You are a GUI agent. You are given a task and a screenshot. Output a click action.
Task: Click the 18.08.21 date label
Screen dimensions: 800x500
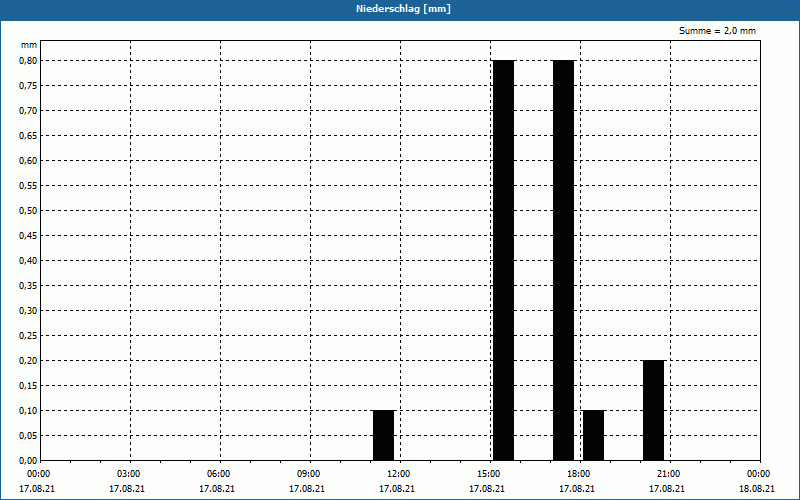pyautogui.click(x=757, y=489)
